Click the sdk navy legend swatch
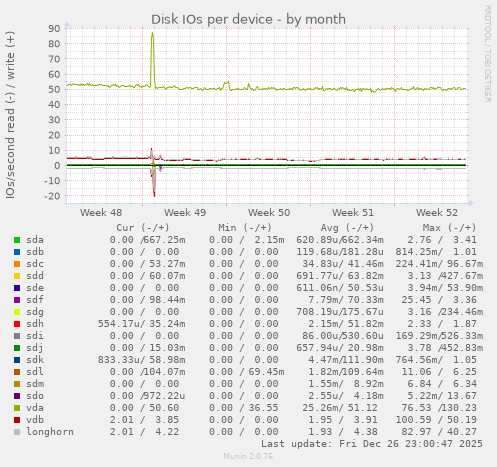Screen dimensions: 497x467 [x=17, y=360]
